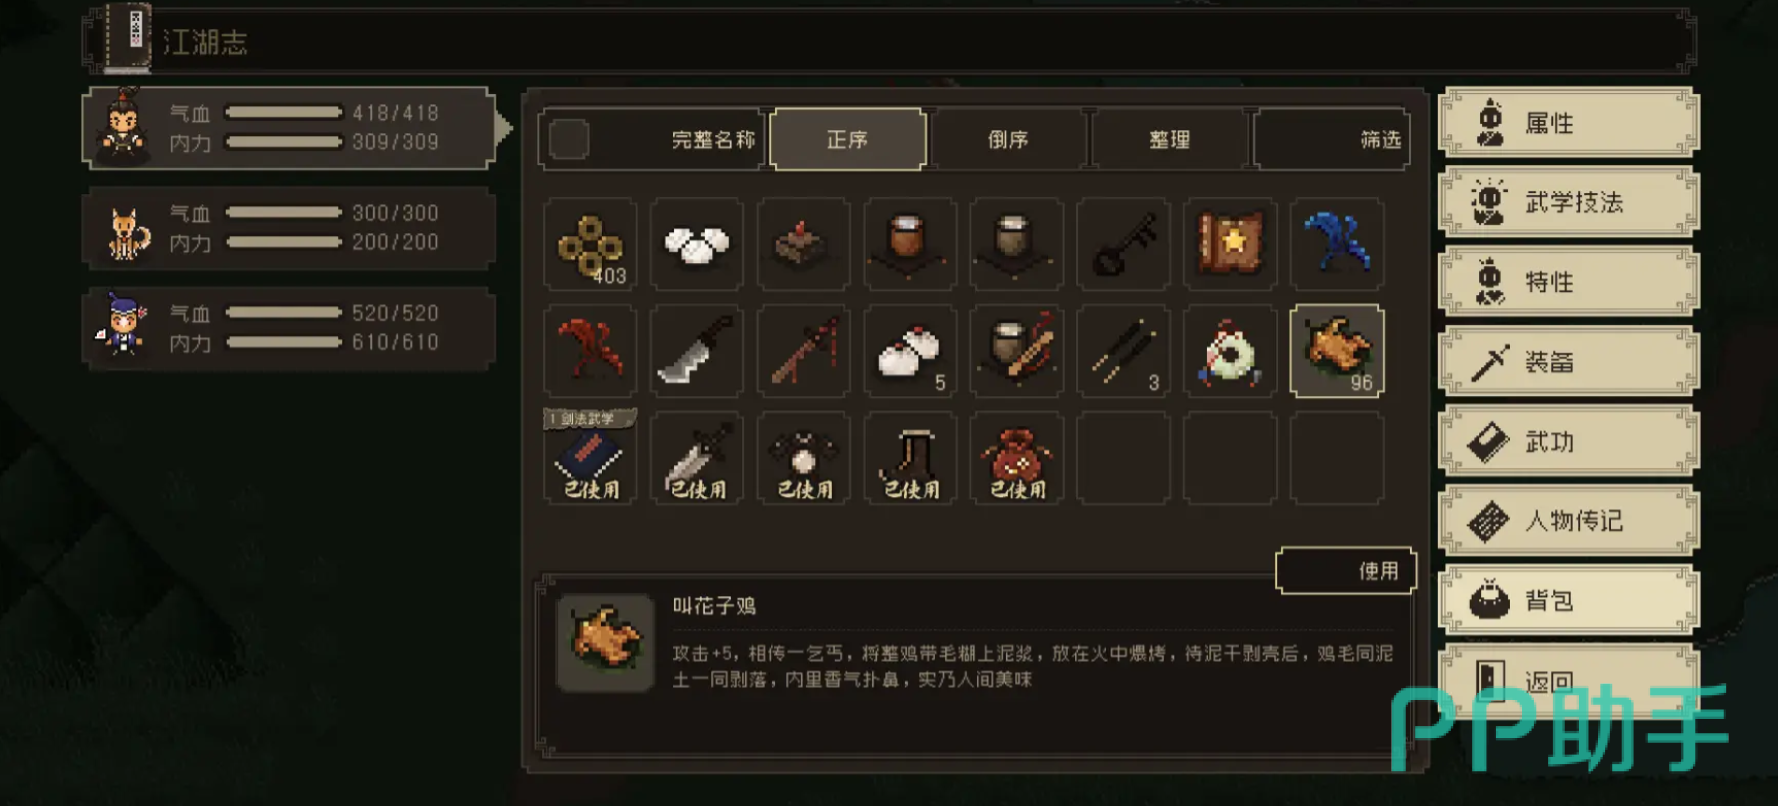Select the cleaver knife item

[697, 352]
